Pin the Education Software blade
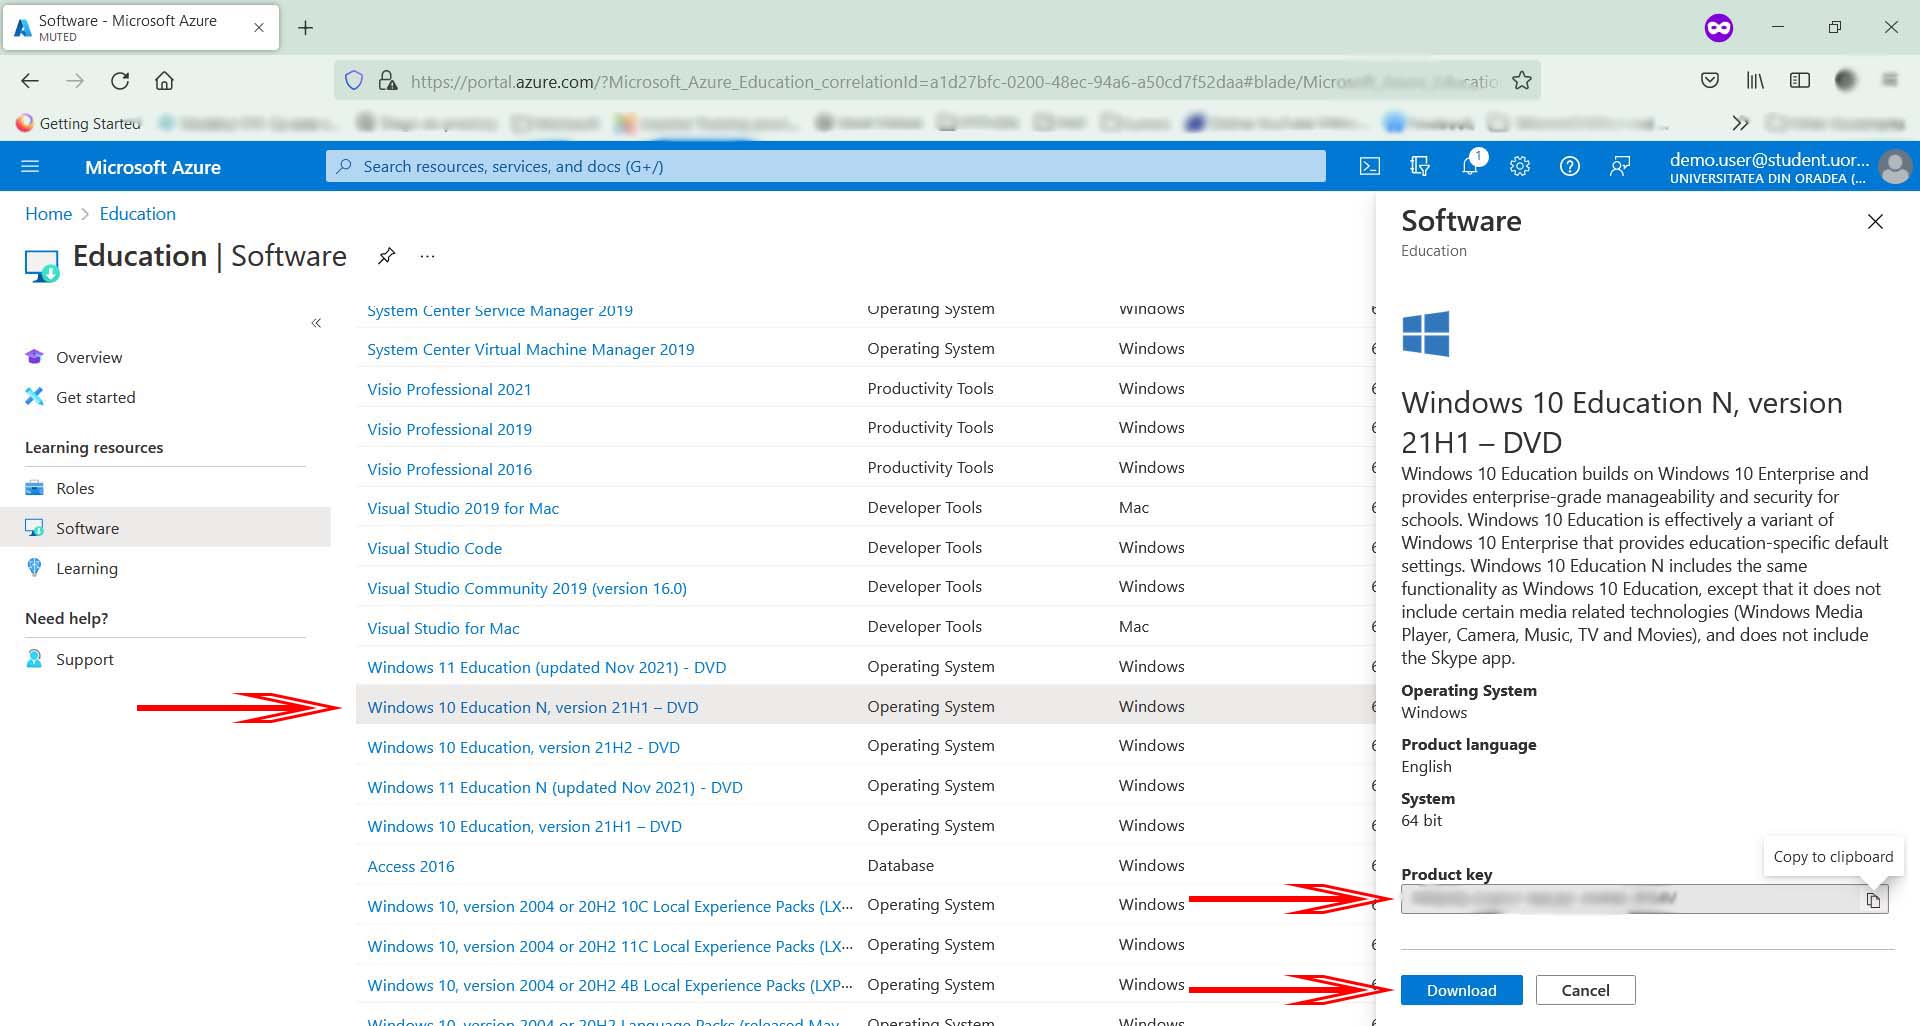1920x1026 pixels. 386,256
